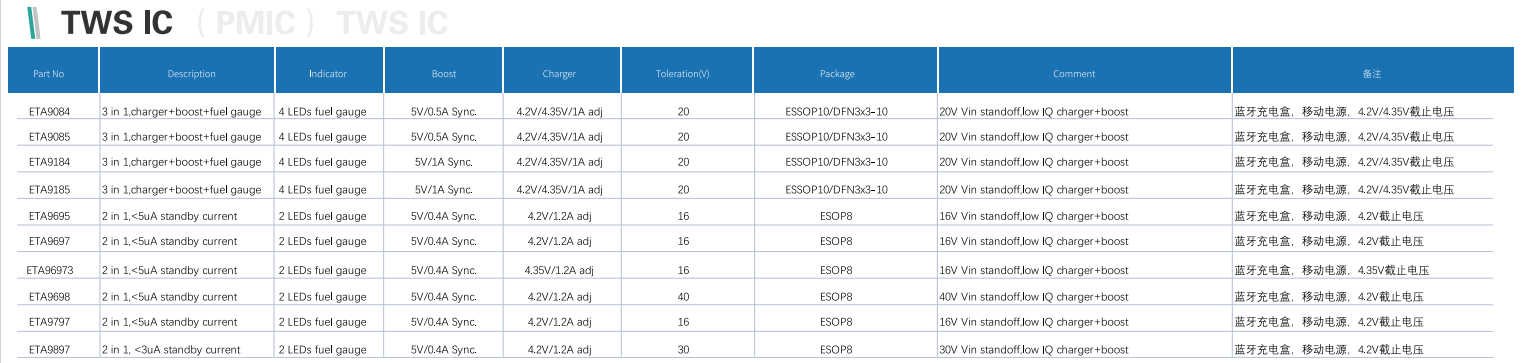Click the Comment column header
1531x363 pixels.
(1074, 73)
